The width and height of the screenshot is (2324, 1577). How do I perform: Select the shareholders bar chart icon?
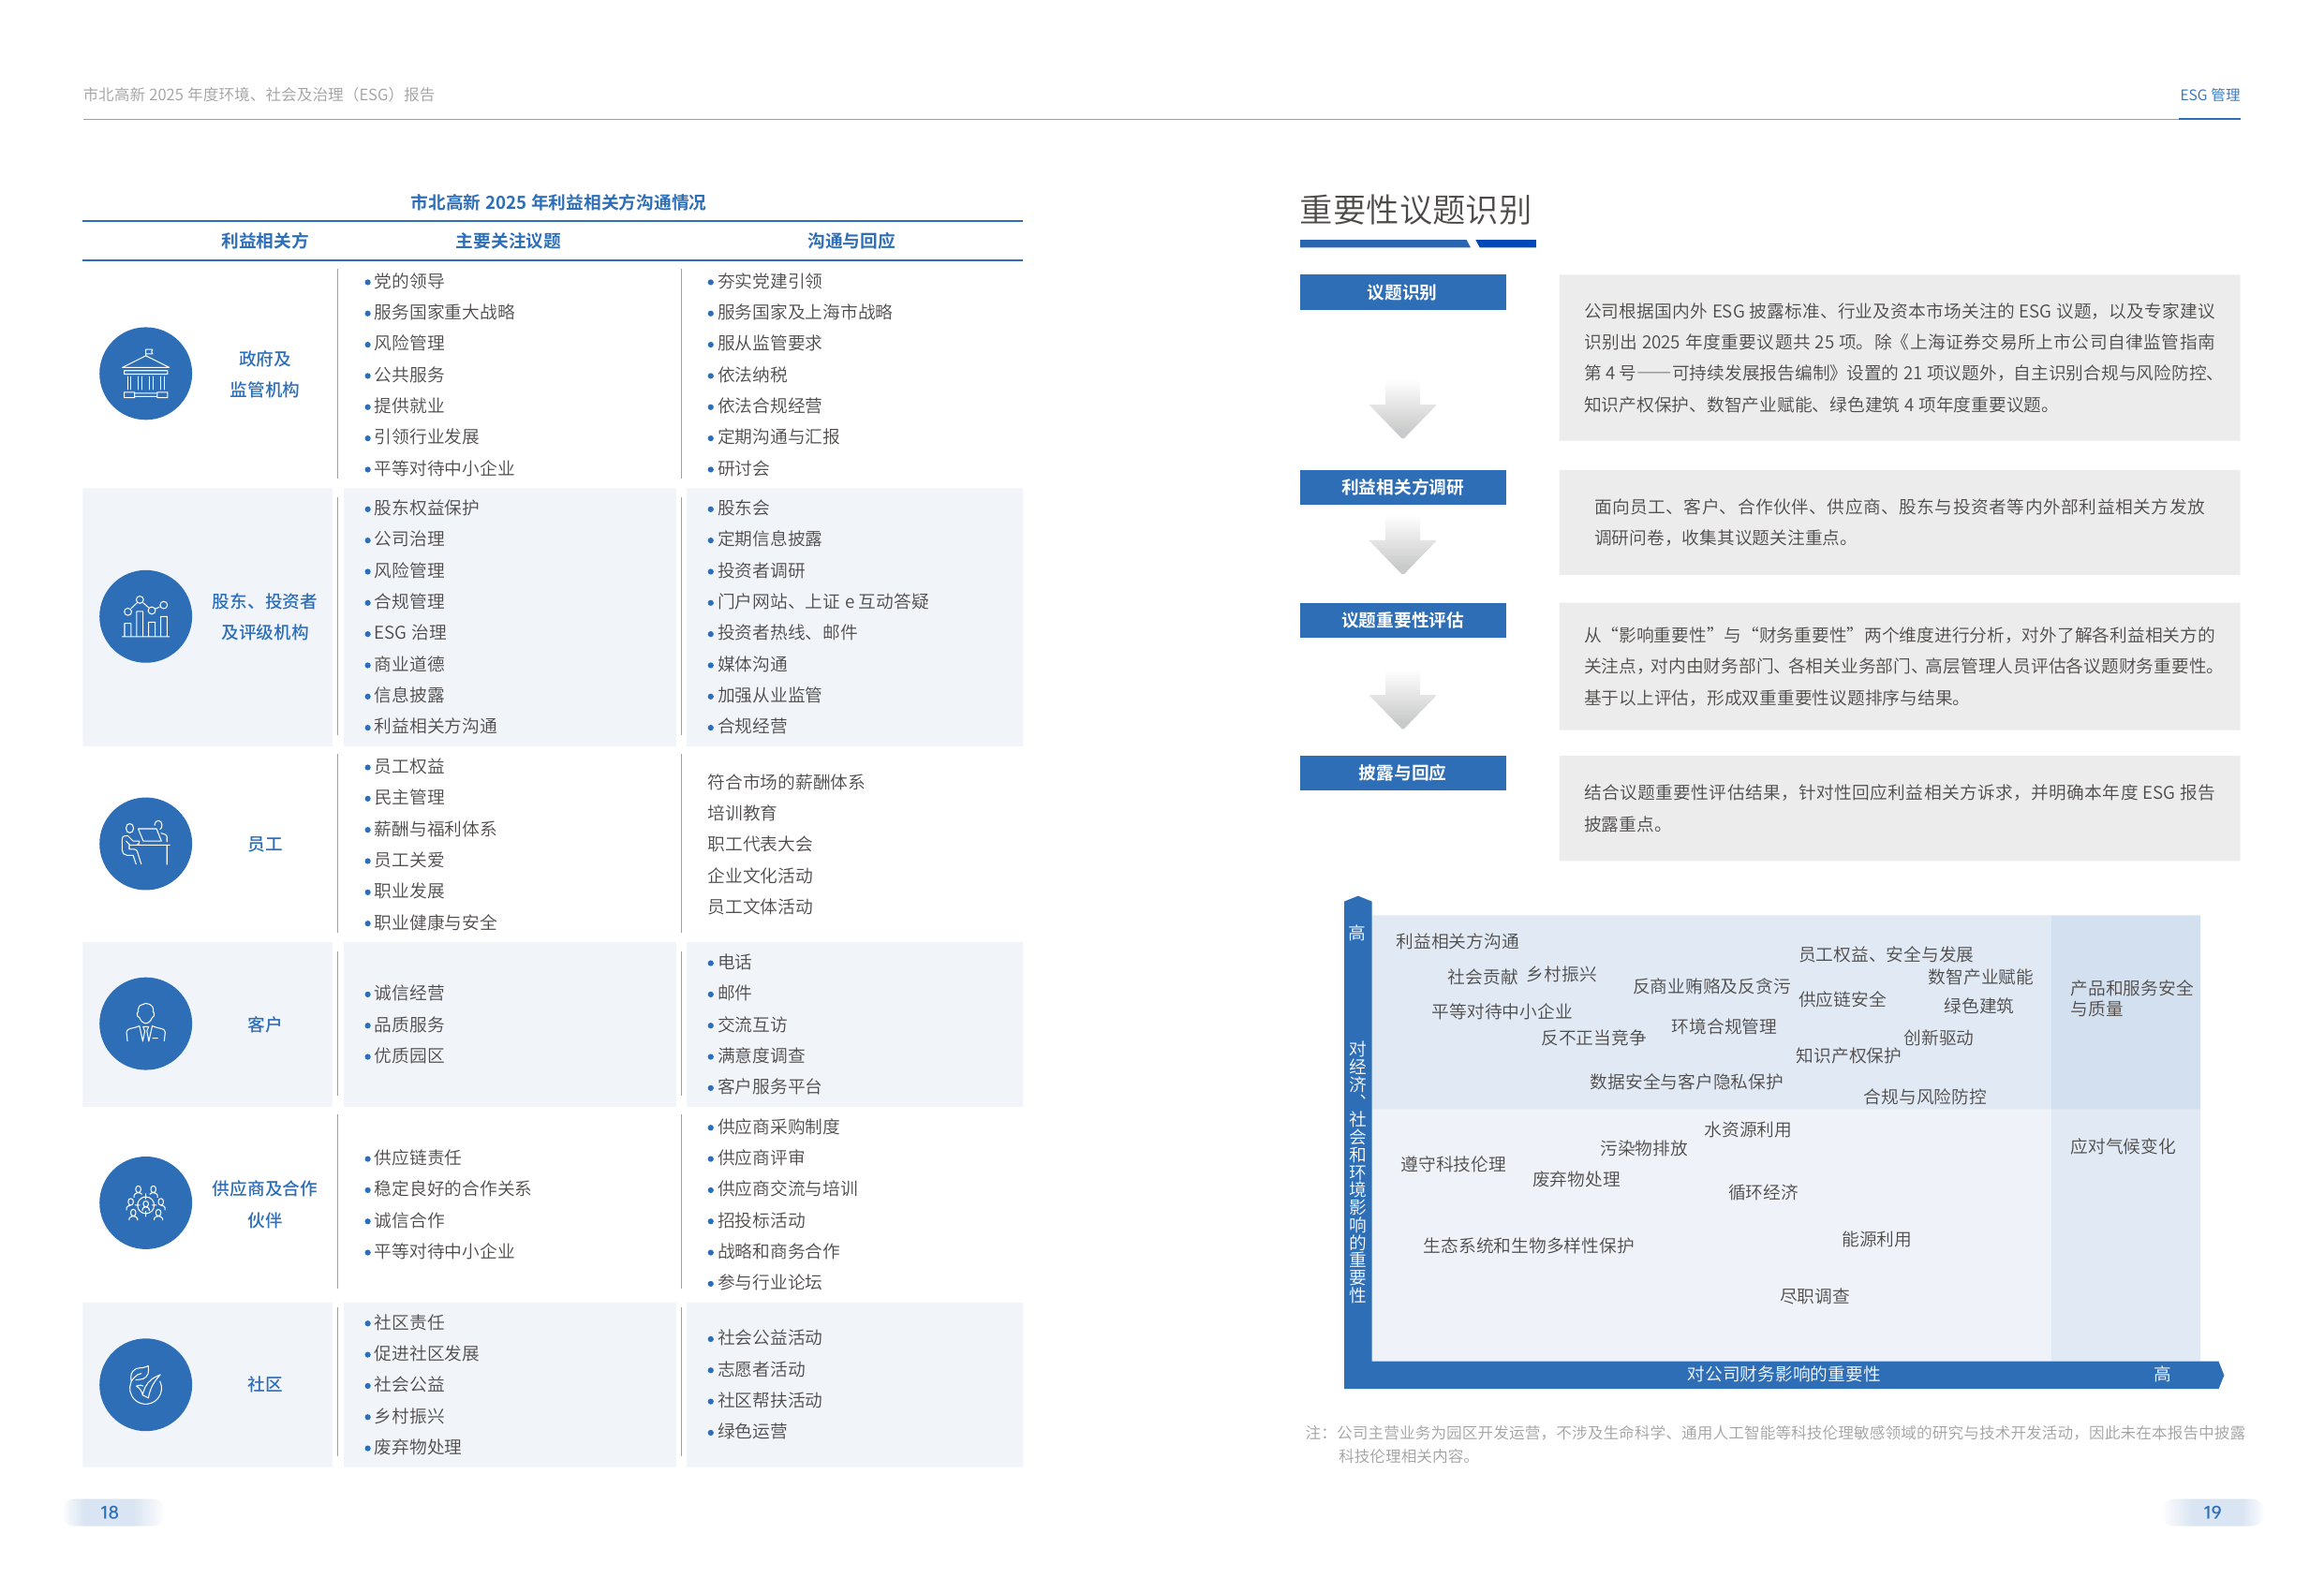(146, 617)
